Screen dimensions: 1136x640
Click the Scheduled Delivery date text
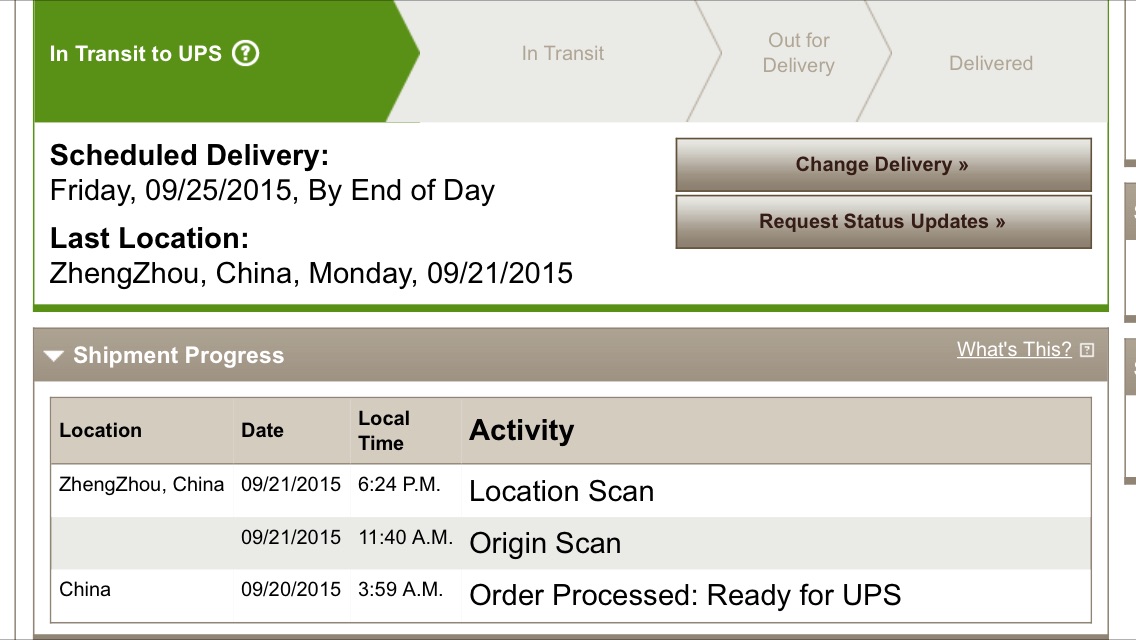tap(272, 191)
